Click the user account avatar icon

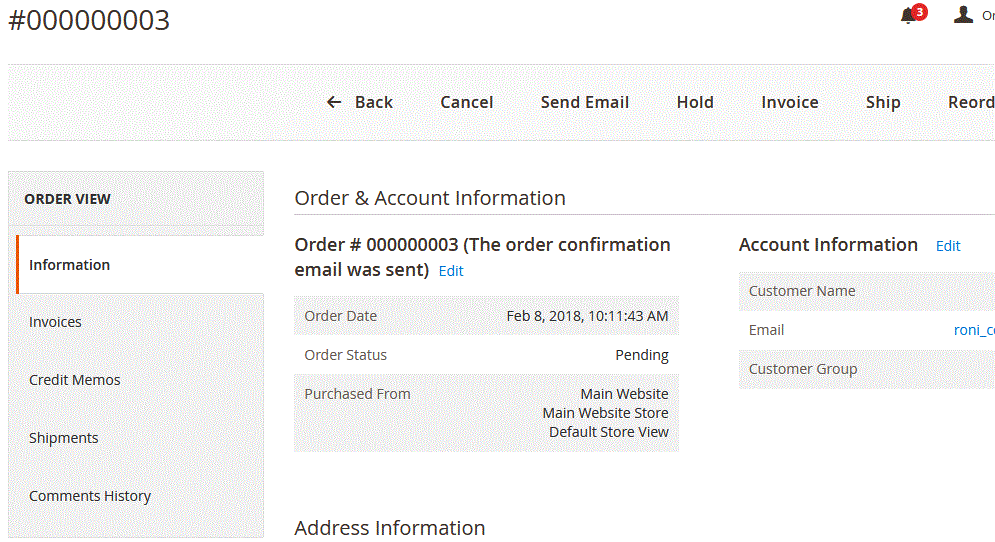pos(963,15)
